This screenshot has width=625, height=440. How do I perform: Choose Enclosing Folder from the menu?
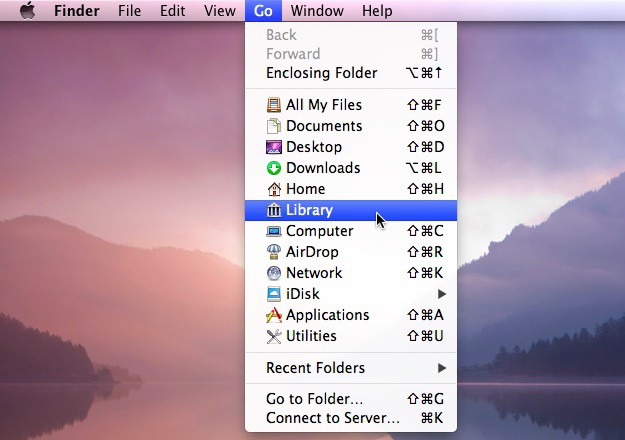pyautogui.click(x=351, y=73)
